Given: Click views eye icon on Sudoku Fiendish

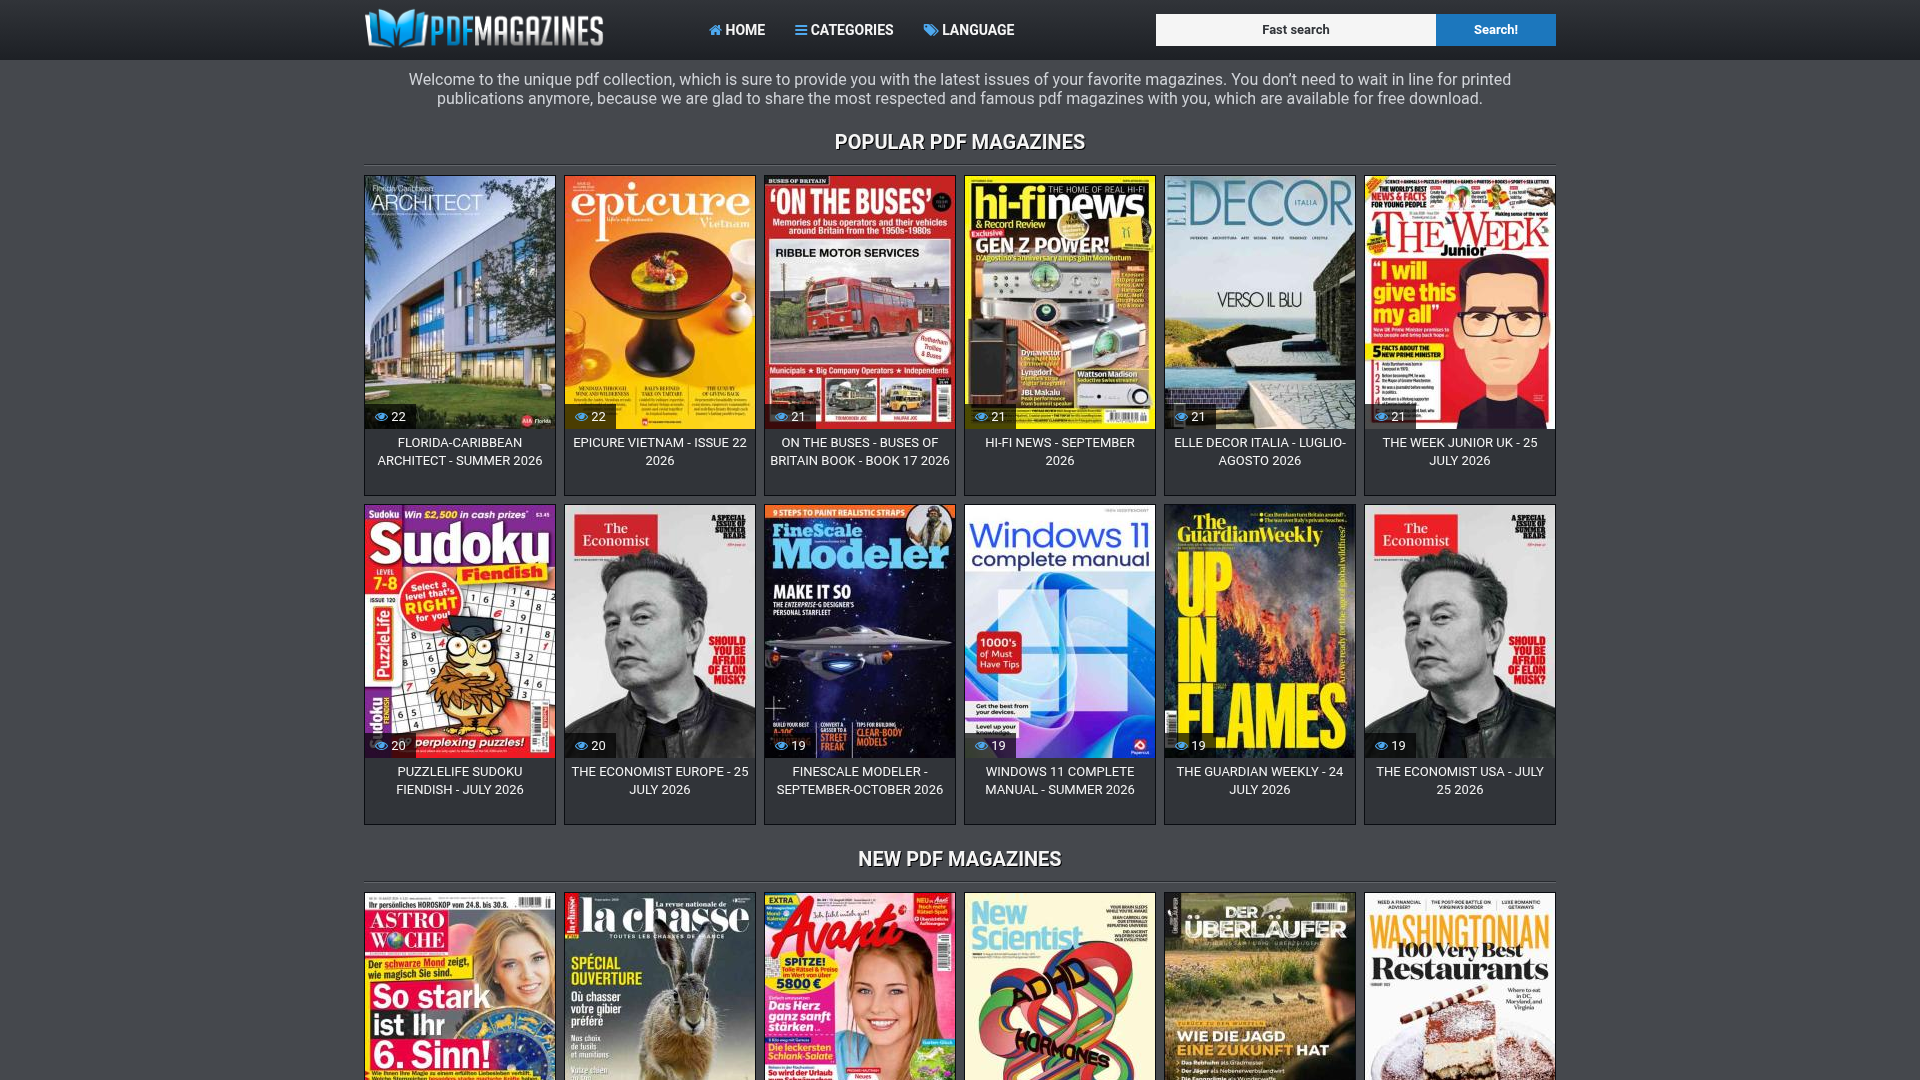Looking at the screenshot, I should tap(381, 746).
